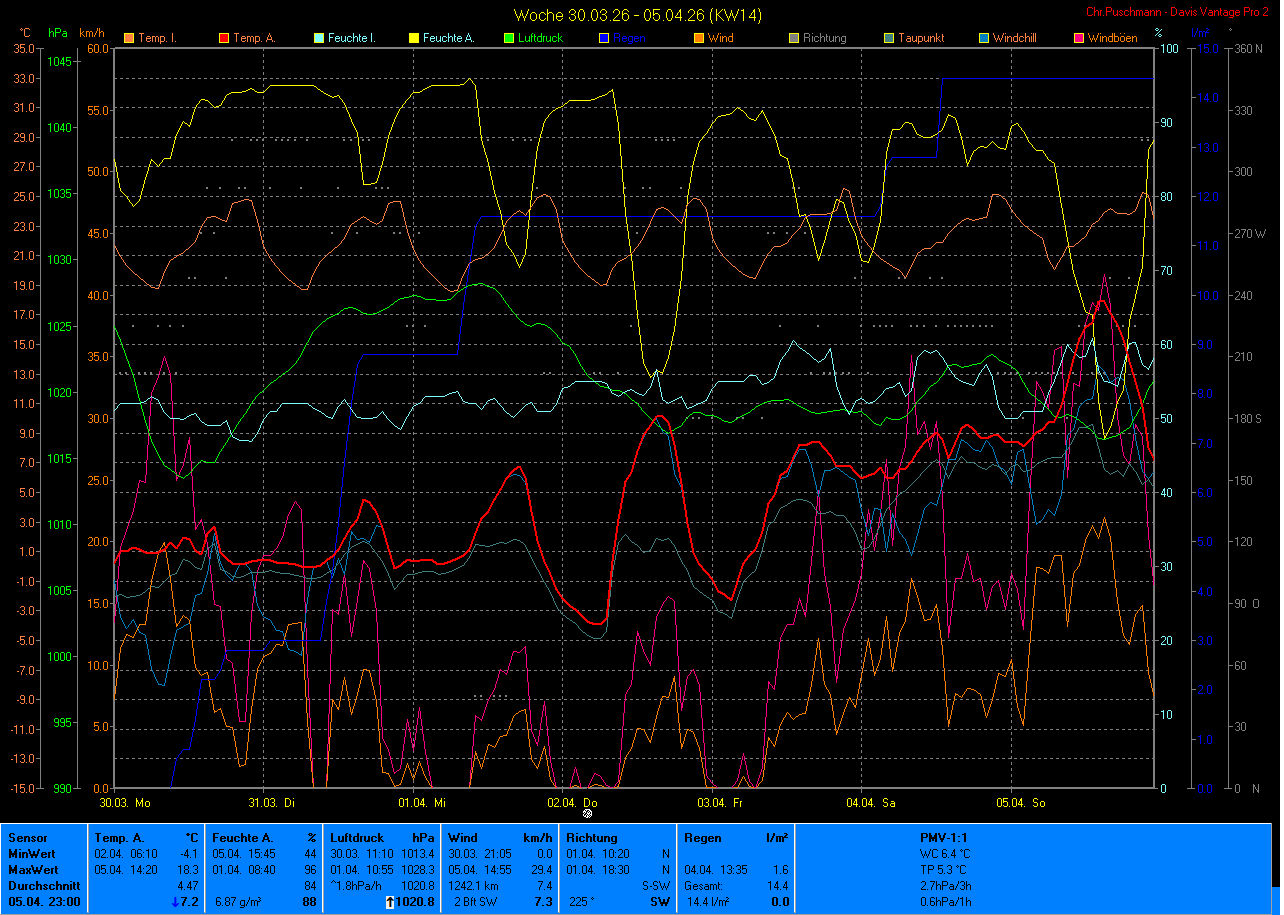
Task: Click the Windchill legend label
Action: pos(1016,39)
